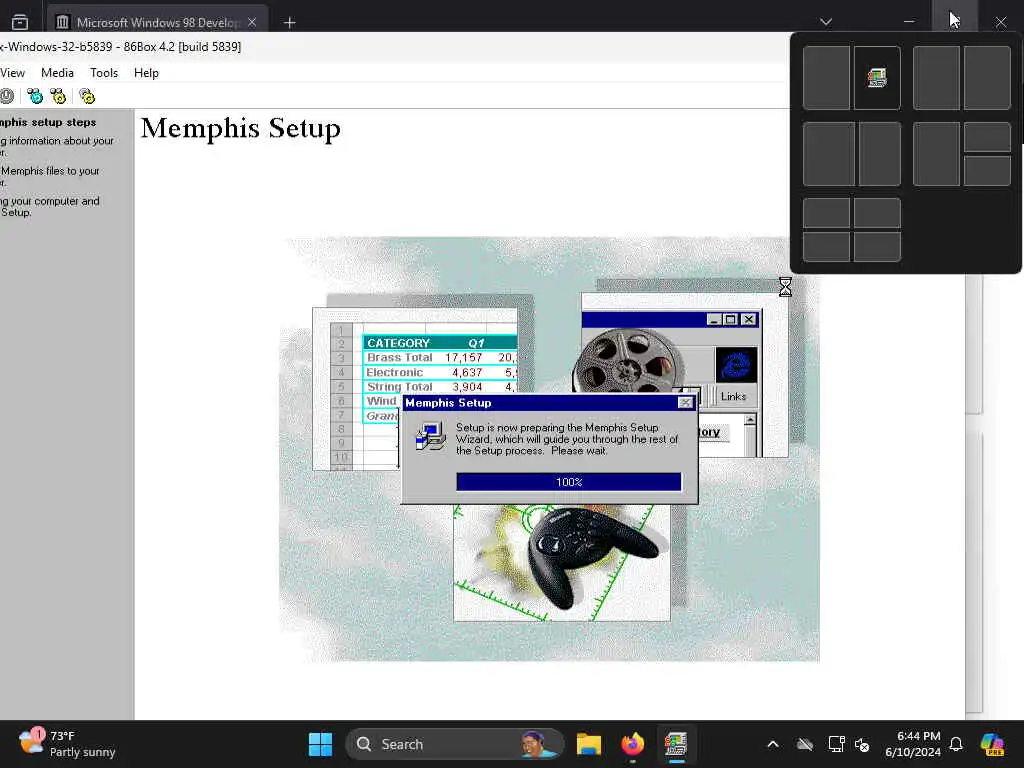Open the Windows Start menu
The image size is (1024, 768).
320,744
